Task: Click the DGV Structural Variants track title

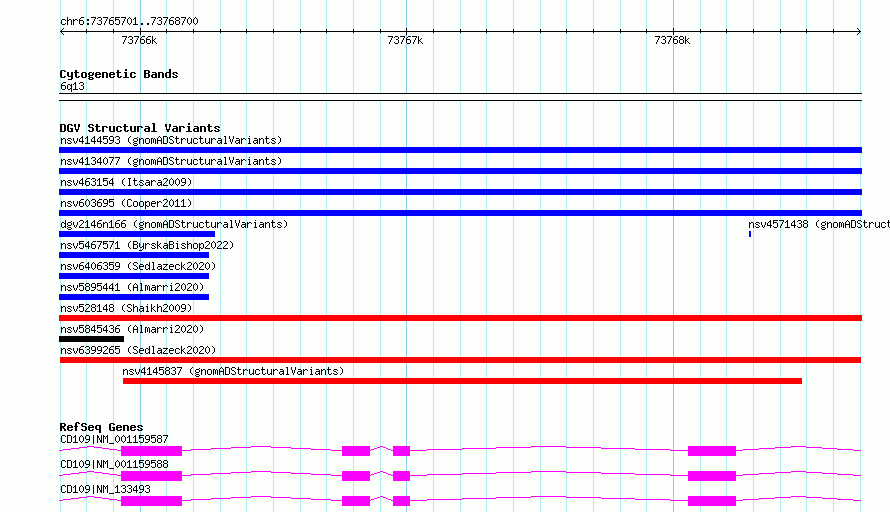Action: tap(140, 128)
